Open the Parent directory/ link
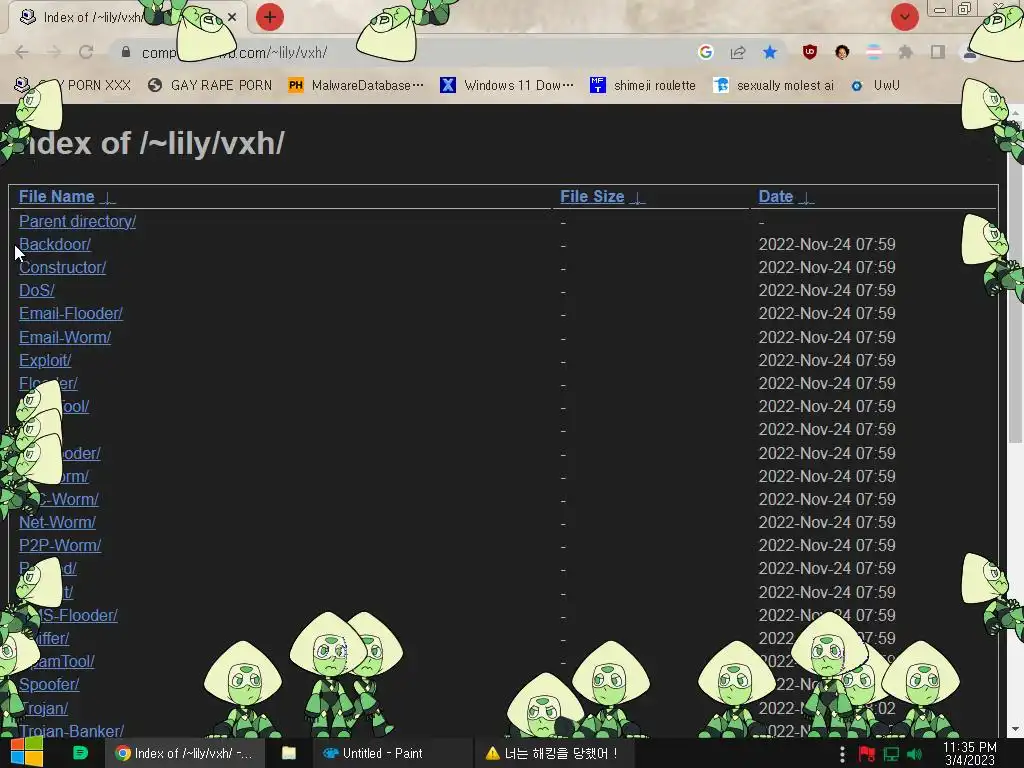This screenshot has width=1024, height=768. click(77, 221)
